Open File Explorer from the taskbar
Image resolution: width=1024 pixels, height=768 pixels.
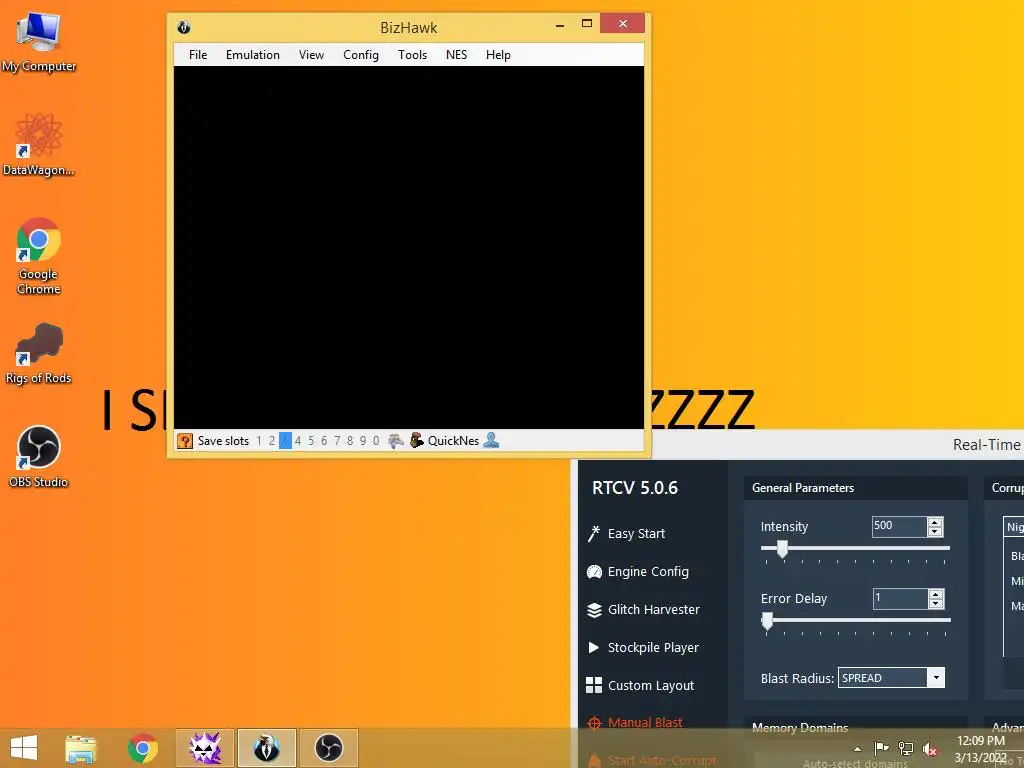point(81,748)
